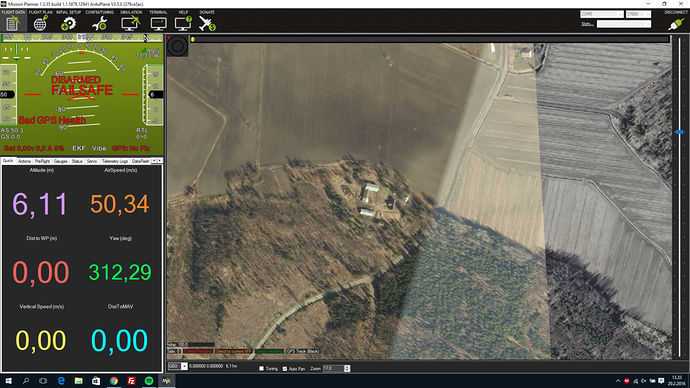Image resolution: width=690 pixels, height=388 pixels.
Task: Open the Initial Setup gear icon
Action: pyautogui.click(x=68, y=23)
